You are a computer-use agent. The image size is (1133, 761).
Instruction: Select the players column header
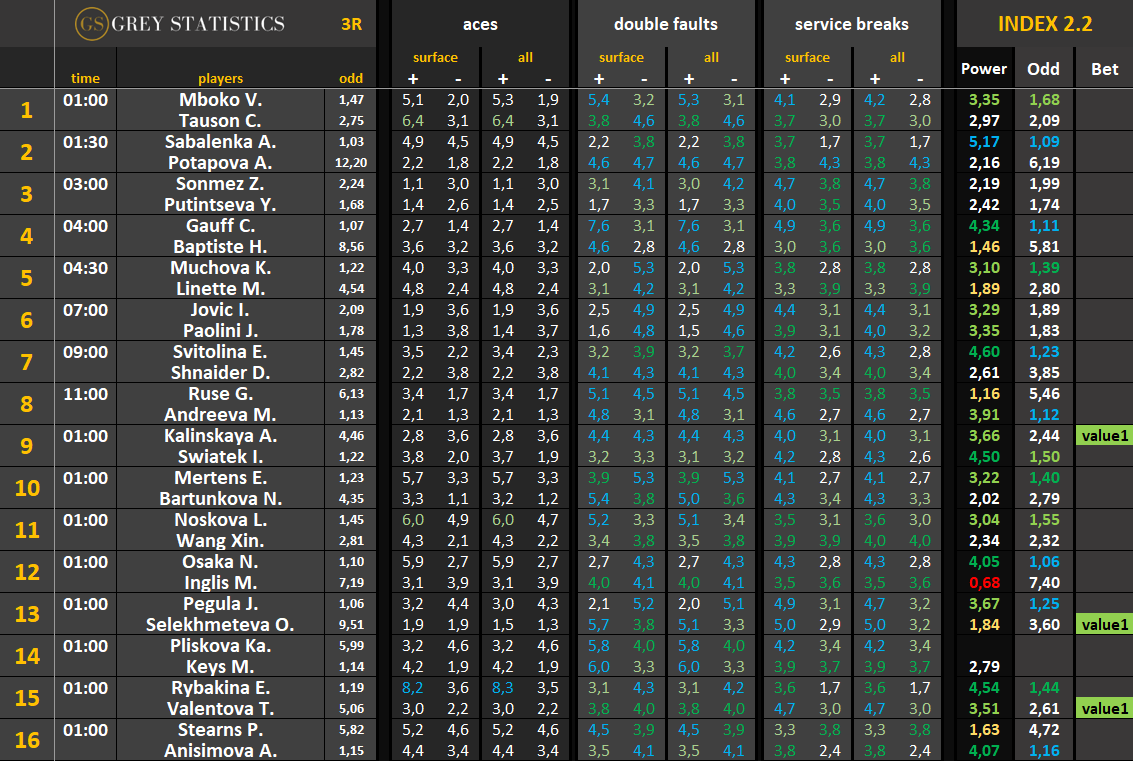click(x=220, y=78)
